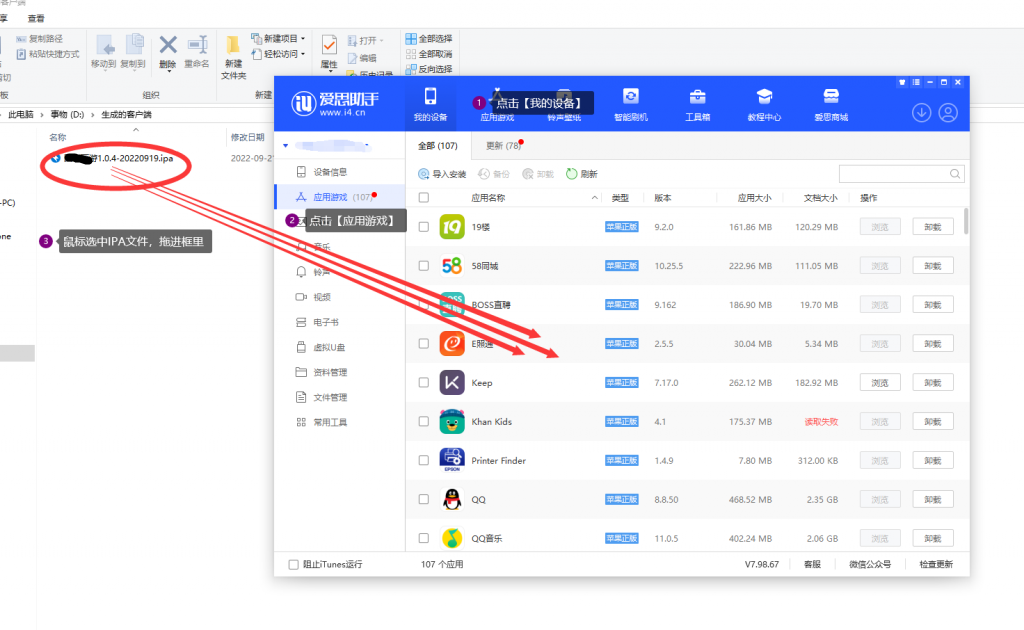Screen dimensions: 1024x630
Task: Click 全部选择 in Explorer ribbon
Action: pyautogui.click(x=429, y=39)
